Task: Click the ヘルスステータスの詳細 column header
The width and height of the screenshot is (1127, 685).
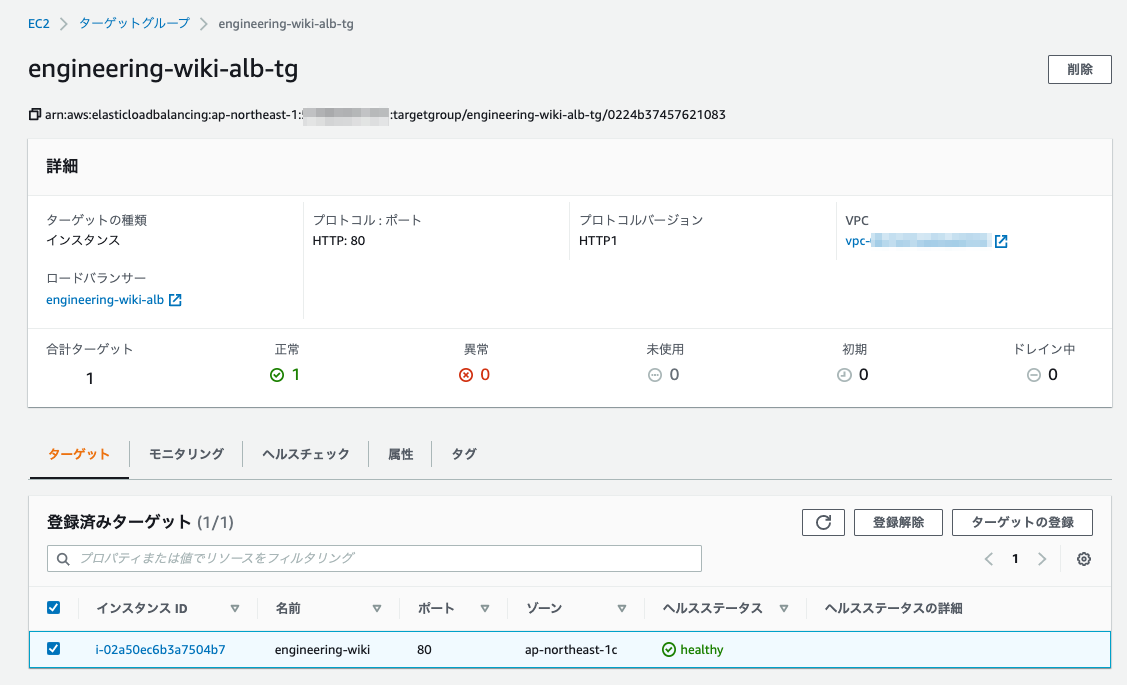Action: coord(893,608)
